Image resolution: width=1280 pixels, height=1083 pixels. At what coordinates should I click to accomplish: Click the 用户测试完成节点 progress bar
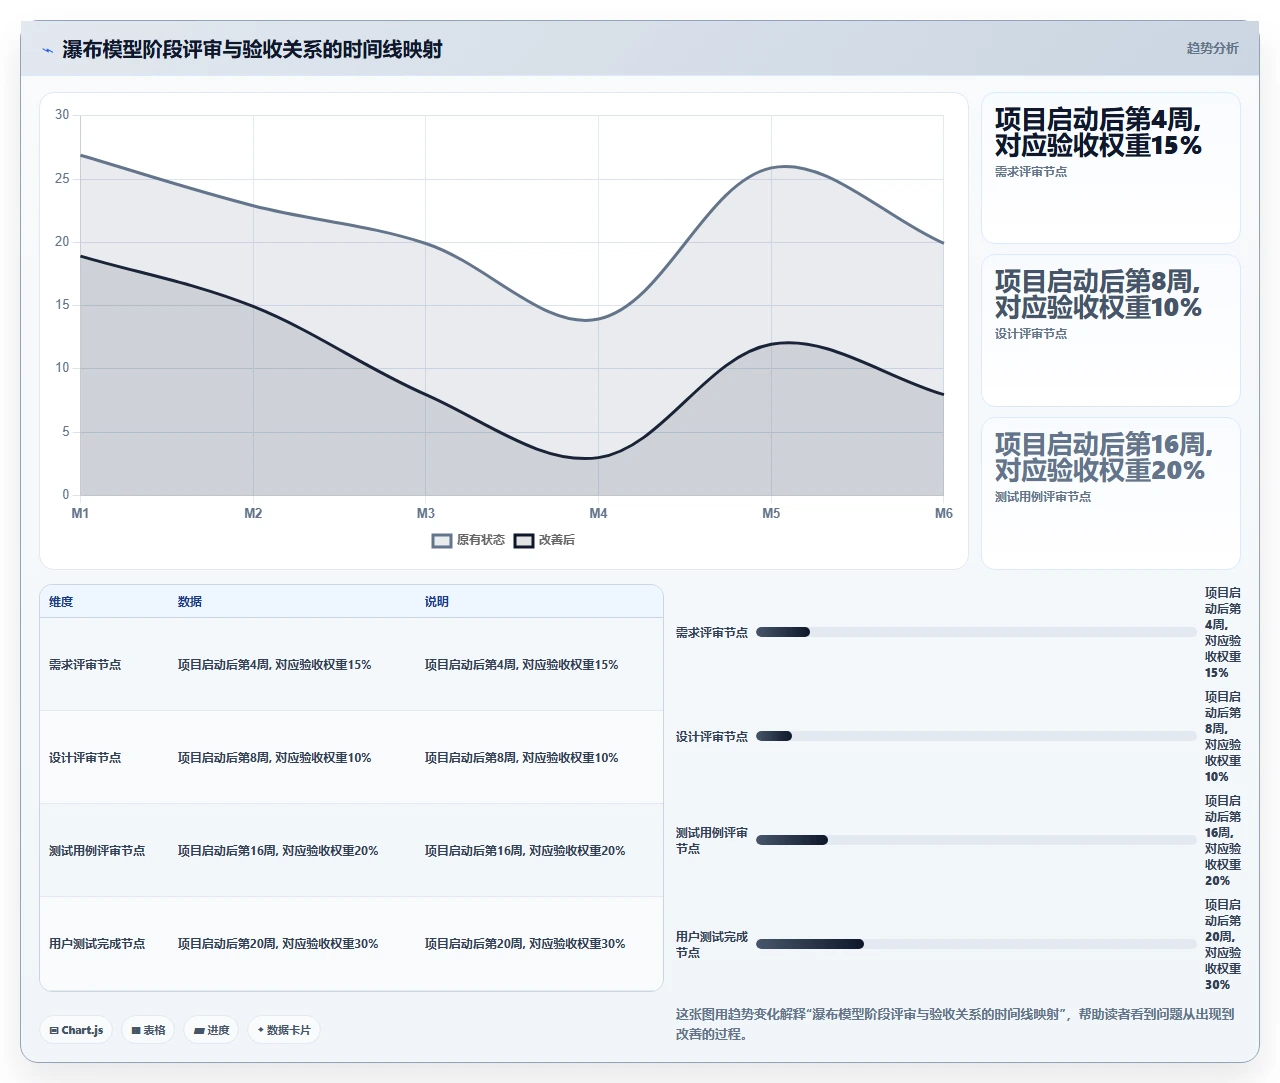click(x=976, y=944)
